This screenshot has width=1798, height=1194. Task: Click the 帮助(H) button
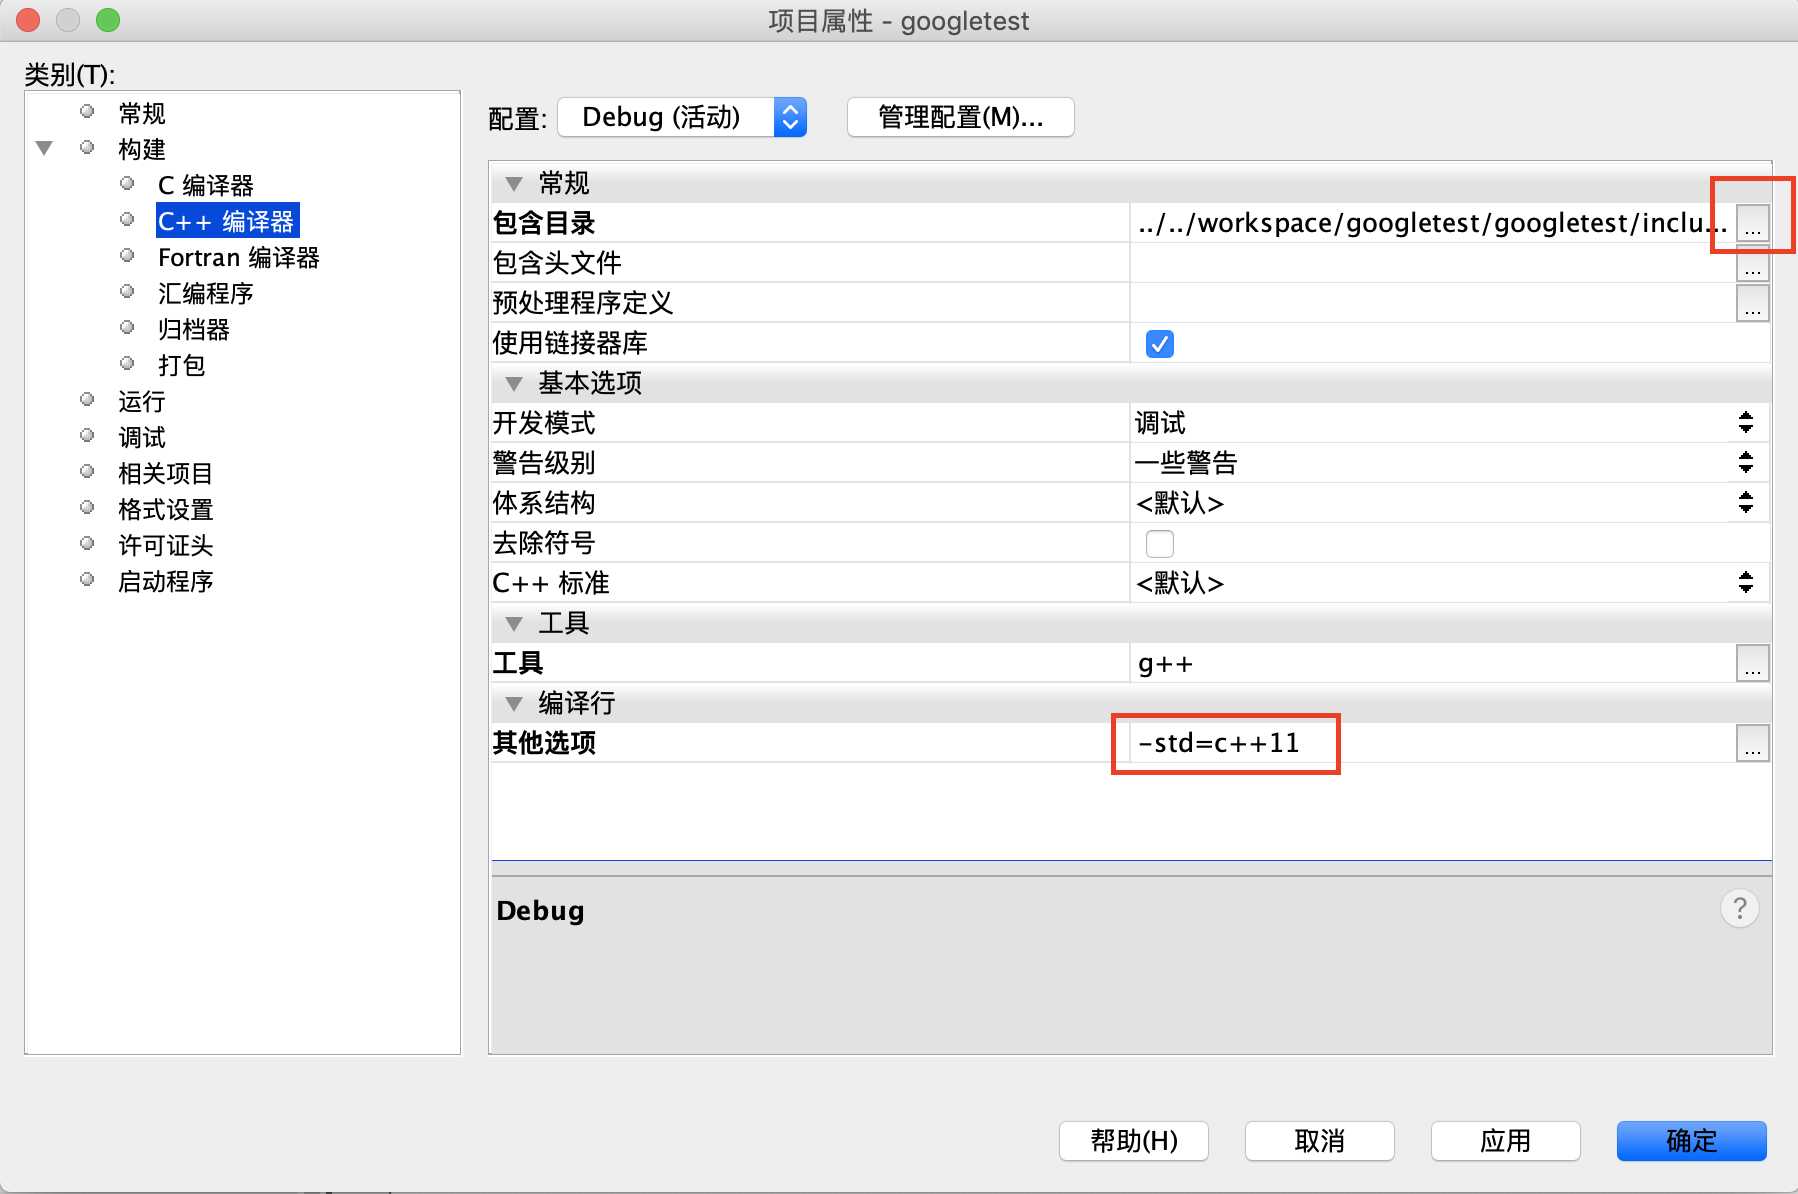click(1134, 1141)
